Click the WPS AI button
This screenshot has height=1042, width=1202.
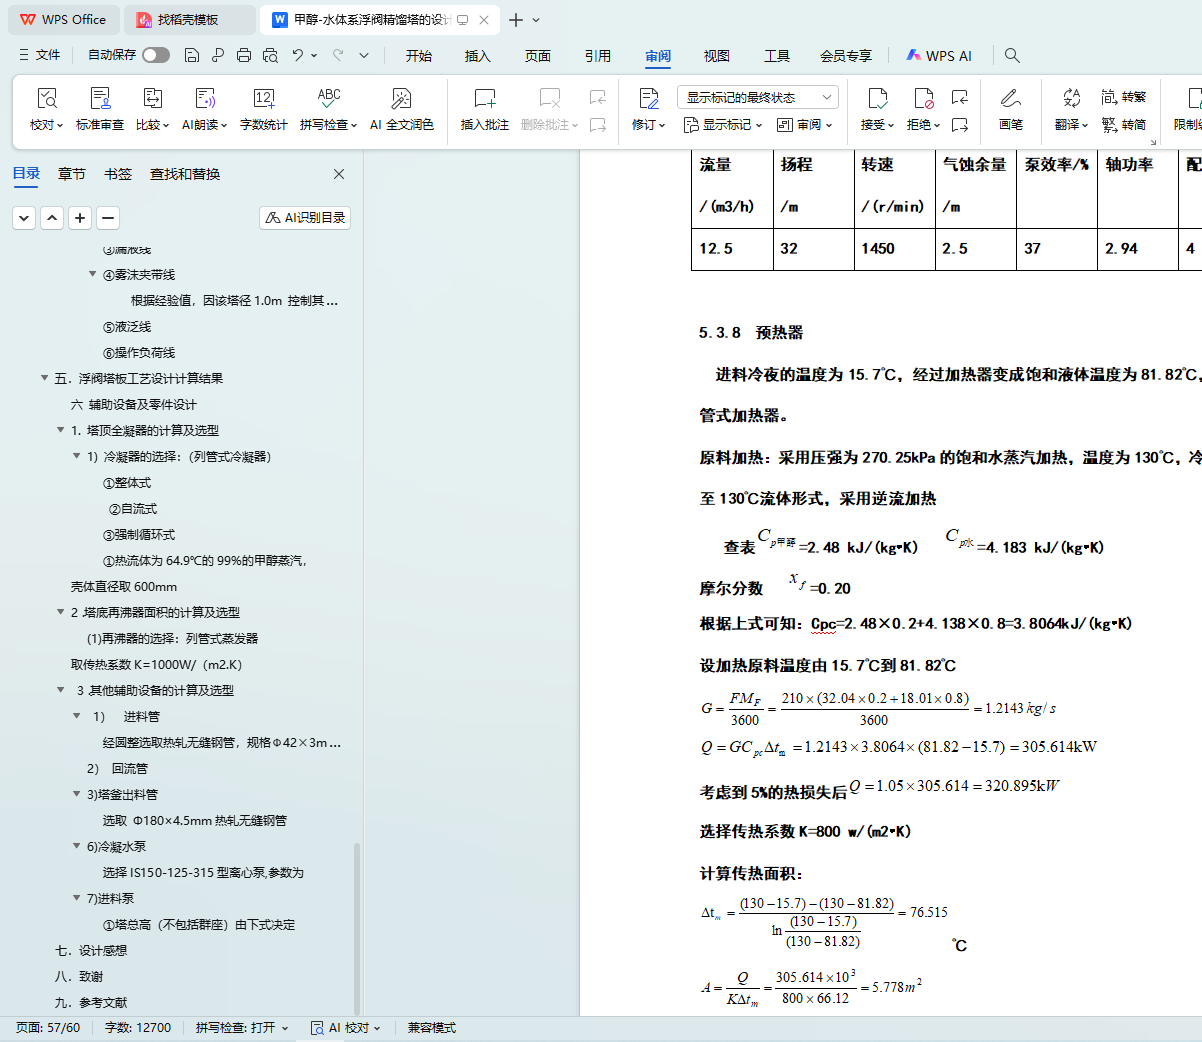[x=939, y=56]
